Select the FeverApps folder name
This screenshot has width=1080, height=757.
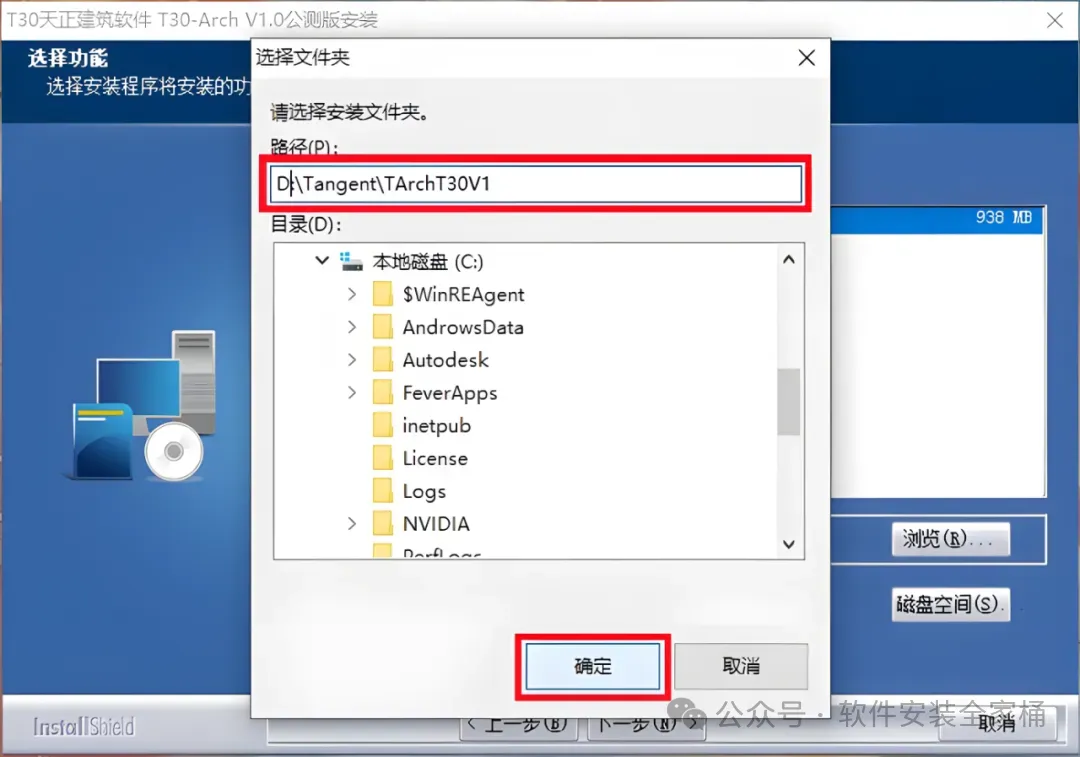coord(450,393)
